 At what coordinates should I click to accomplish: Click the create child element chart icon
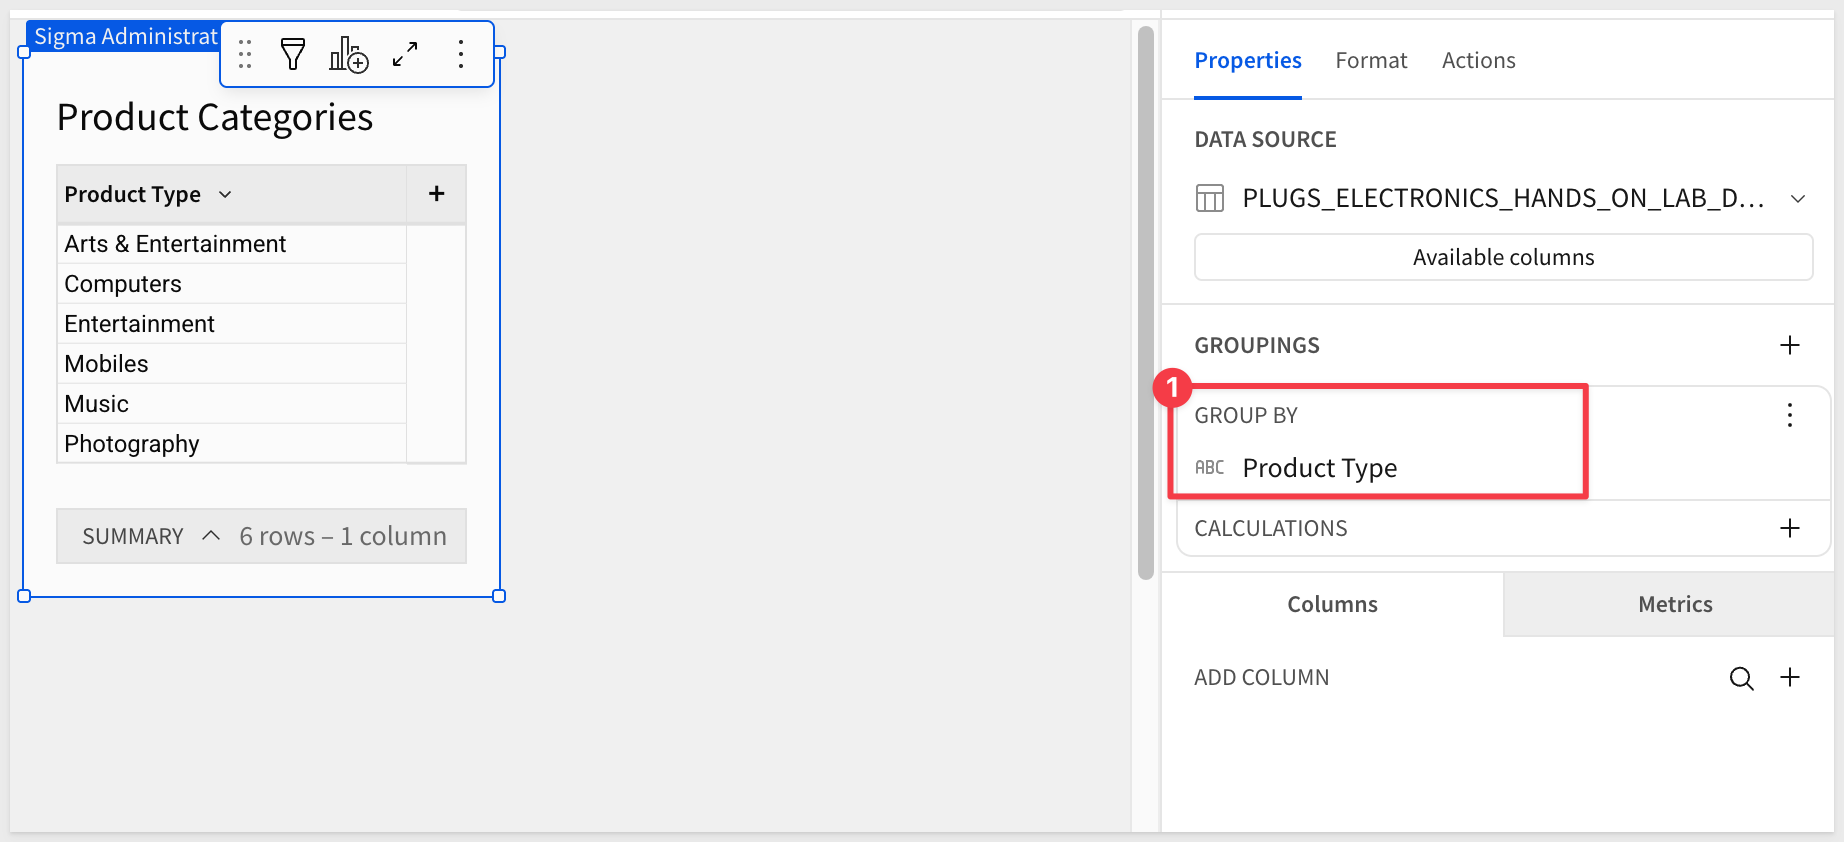coord(348,54)
